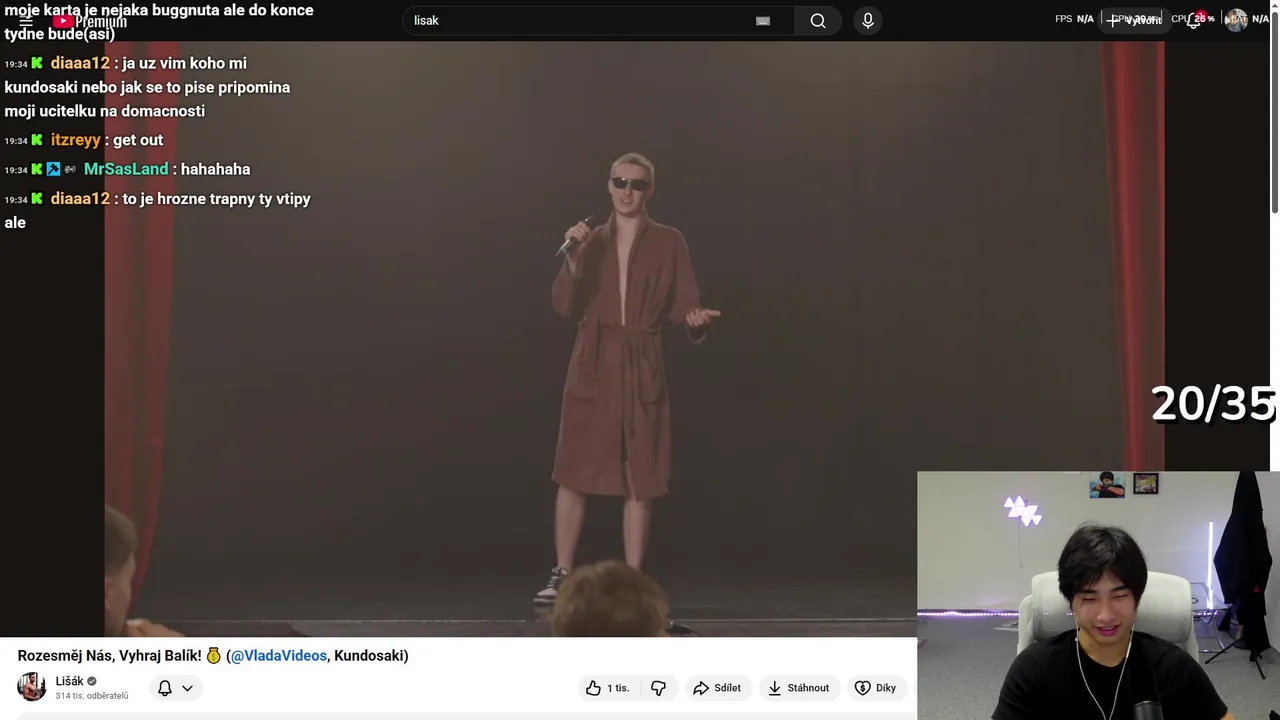This screenshot has height=720, width=1280.
Task: Click the chat message 'get out'
Action: pyautogui.click(x=138, y=140)
